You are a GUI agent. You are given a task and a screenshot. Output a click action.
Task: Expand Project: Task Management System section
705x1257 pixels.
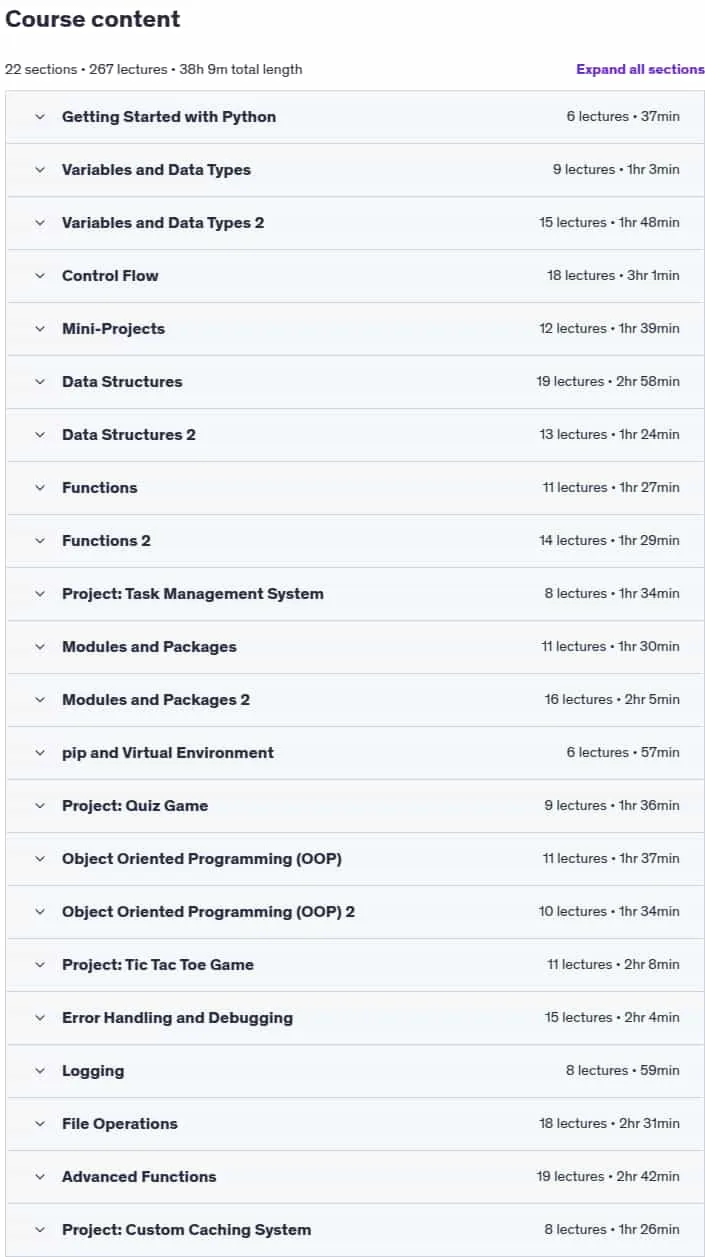[x=355, y=594]
